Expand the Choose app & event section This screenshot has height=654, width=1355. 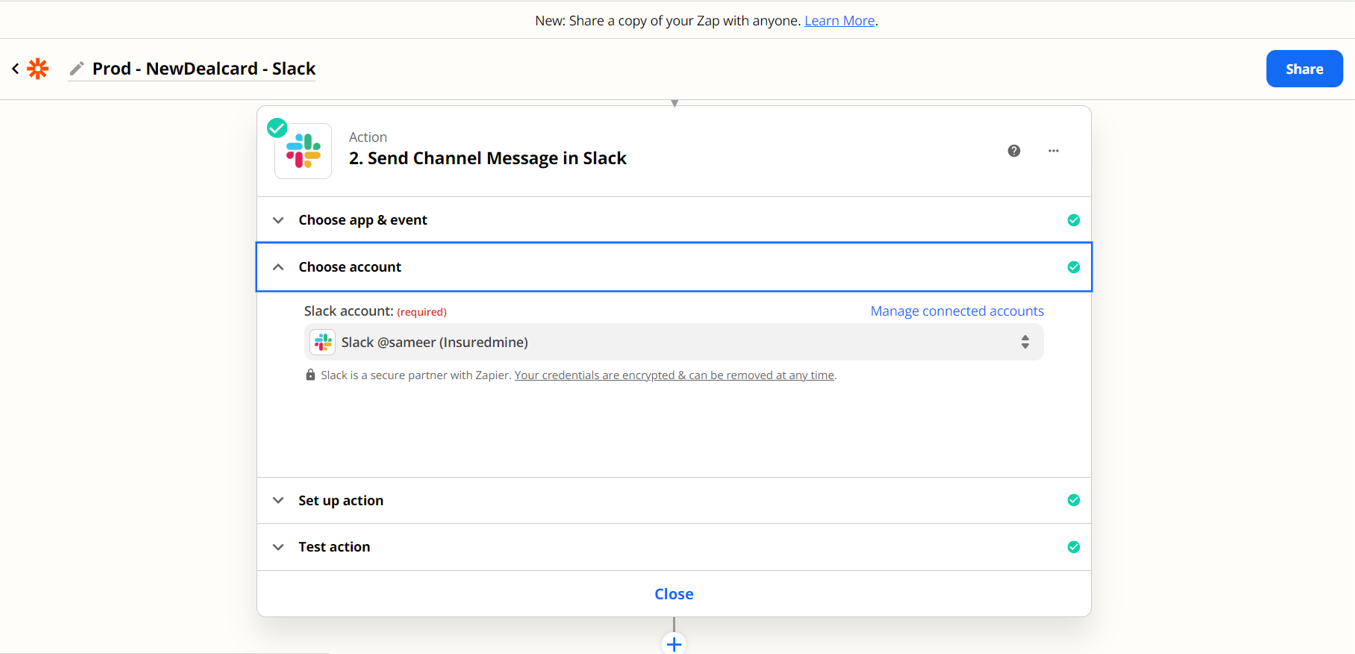(674, 220)
